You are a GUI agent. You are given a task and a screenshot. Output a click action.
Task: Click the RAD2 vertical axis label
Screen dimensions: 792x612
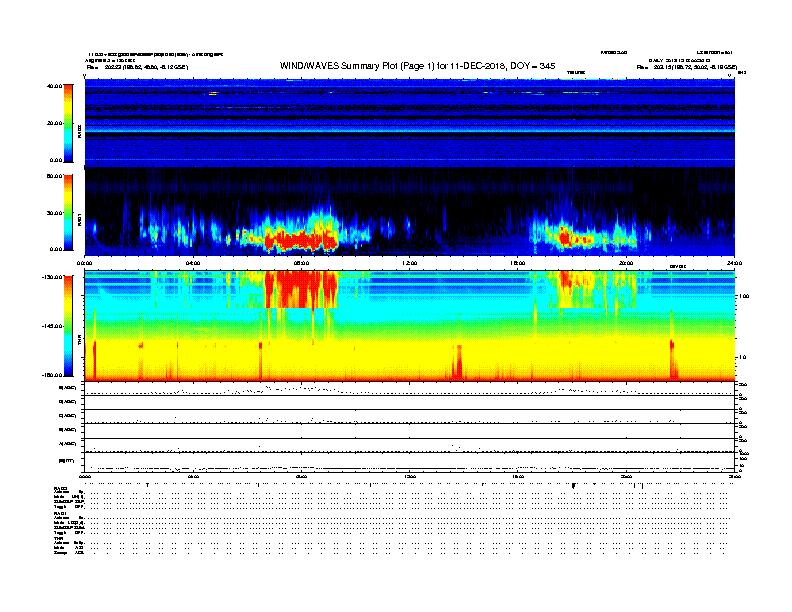tap(79, 132)
